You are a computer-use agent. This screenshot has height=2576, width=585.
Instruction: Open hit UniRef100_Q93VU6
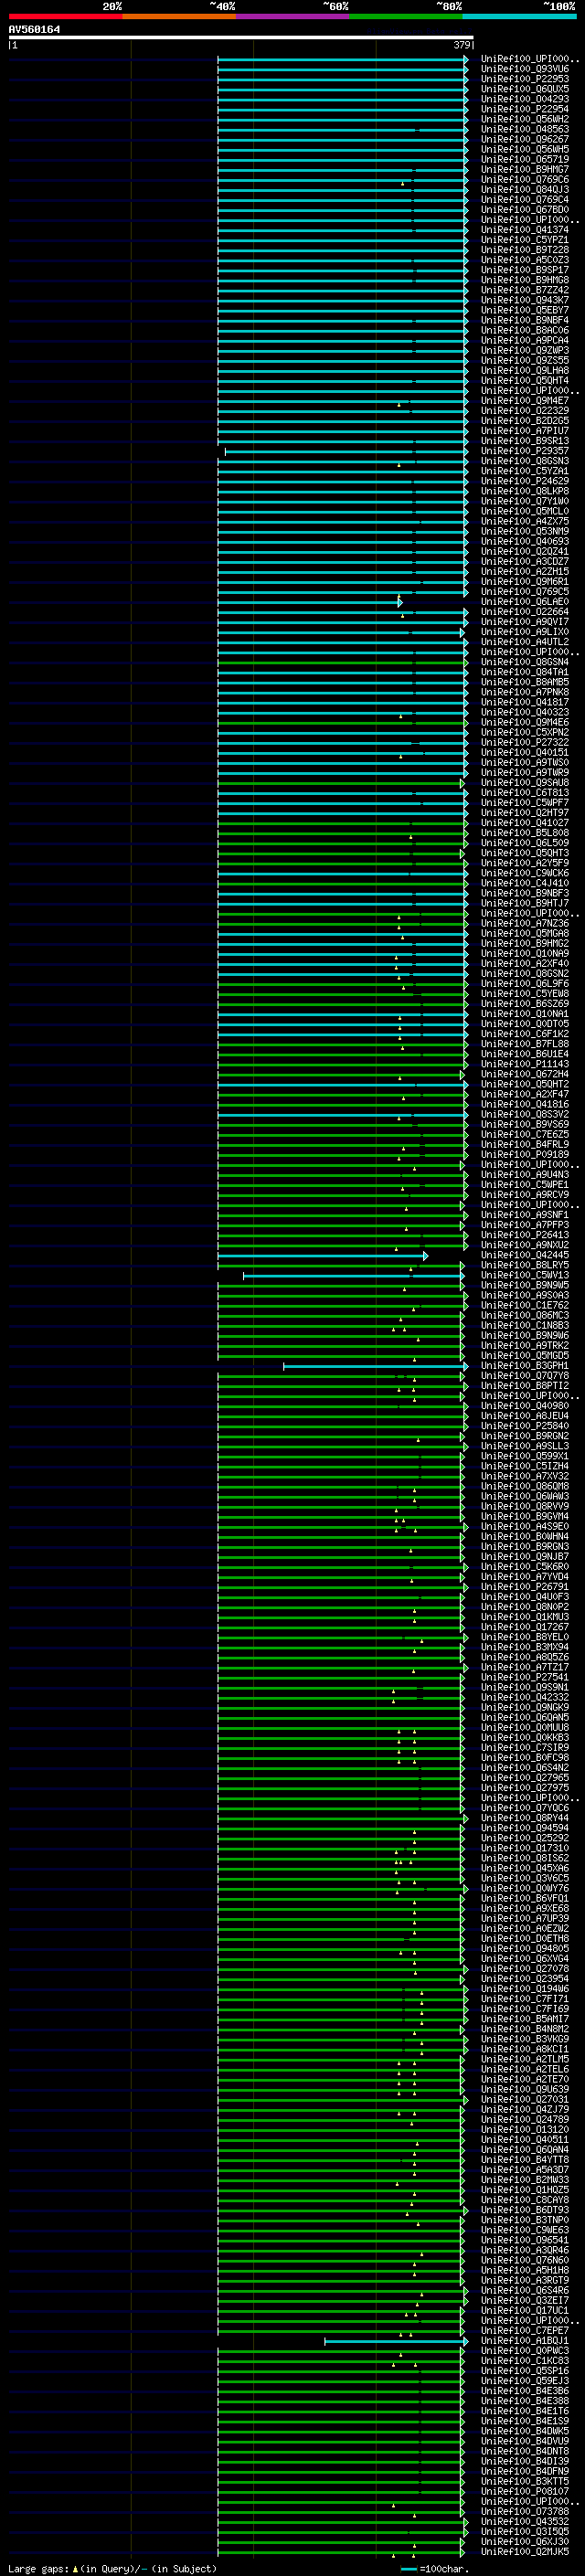(x=524, y=69)
